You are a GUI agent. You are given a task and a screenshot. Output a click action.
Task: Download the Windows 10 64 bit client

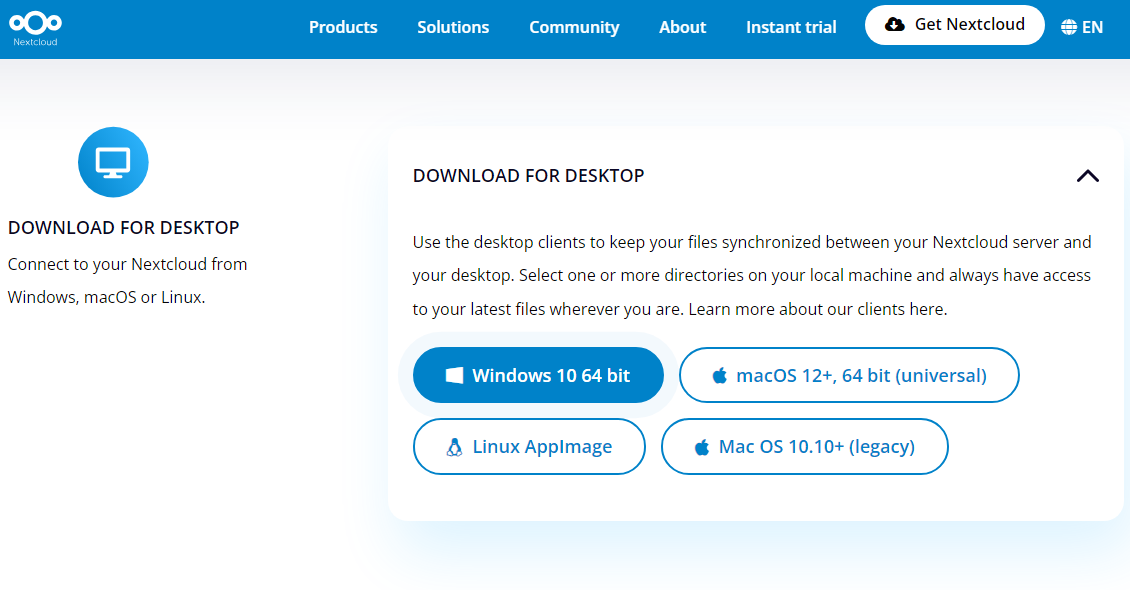(x=538, y=375)
